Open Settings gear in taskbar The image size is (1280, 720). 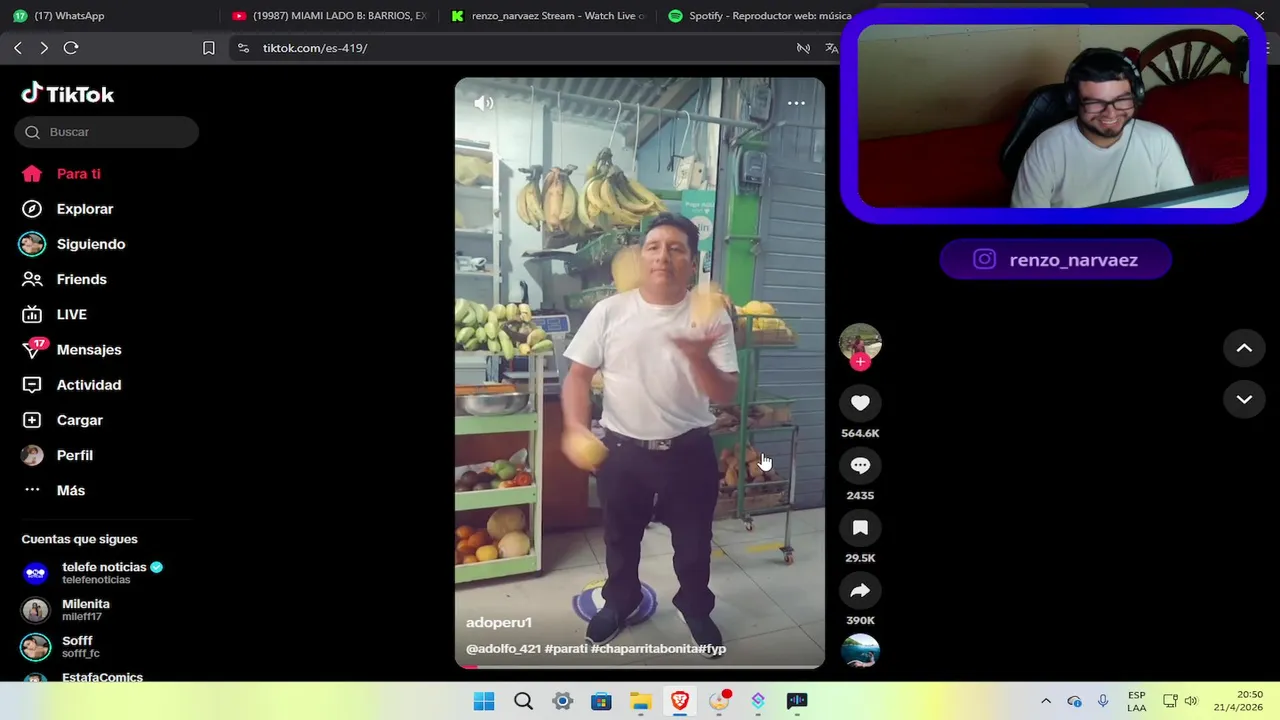(x=562, y=701)
